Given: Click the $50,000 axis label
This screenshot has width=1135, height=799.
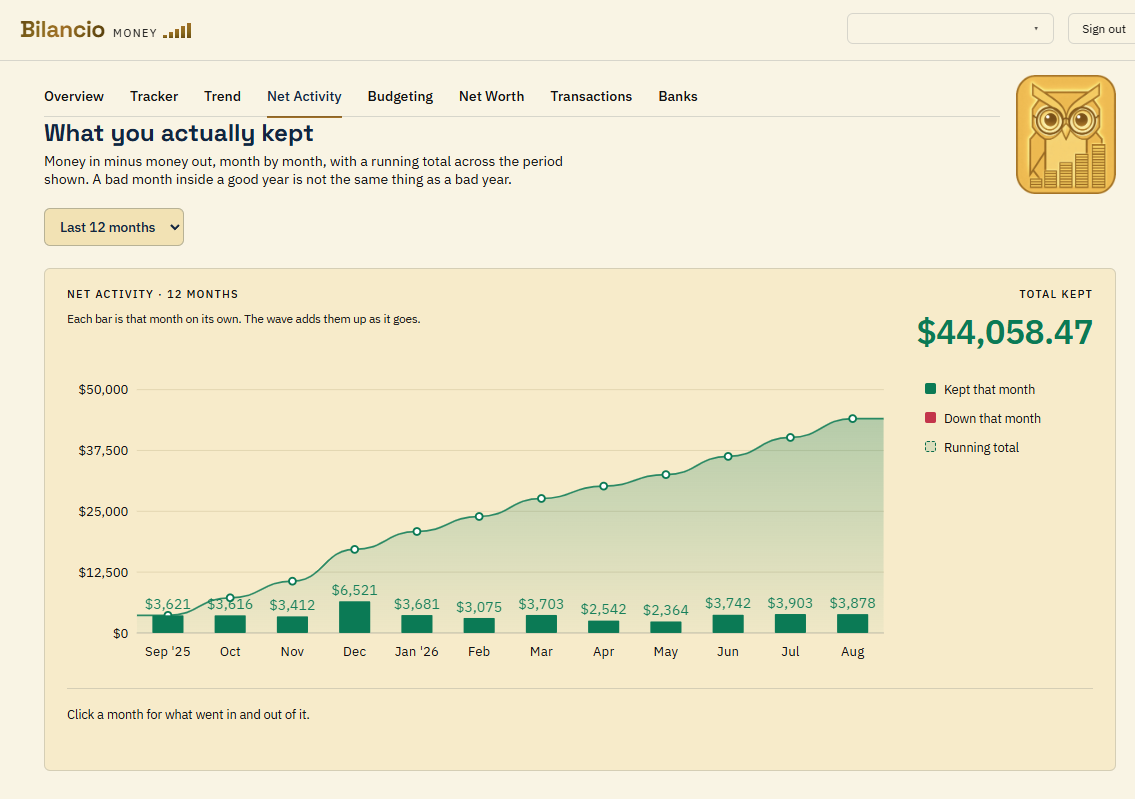Looking at the screenshot, I should (x=104, y=389).
